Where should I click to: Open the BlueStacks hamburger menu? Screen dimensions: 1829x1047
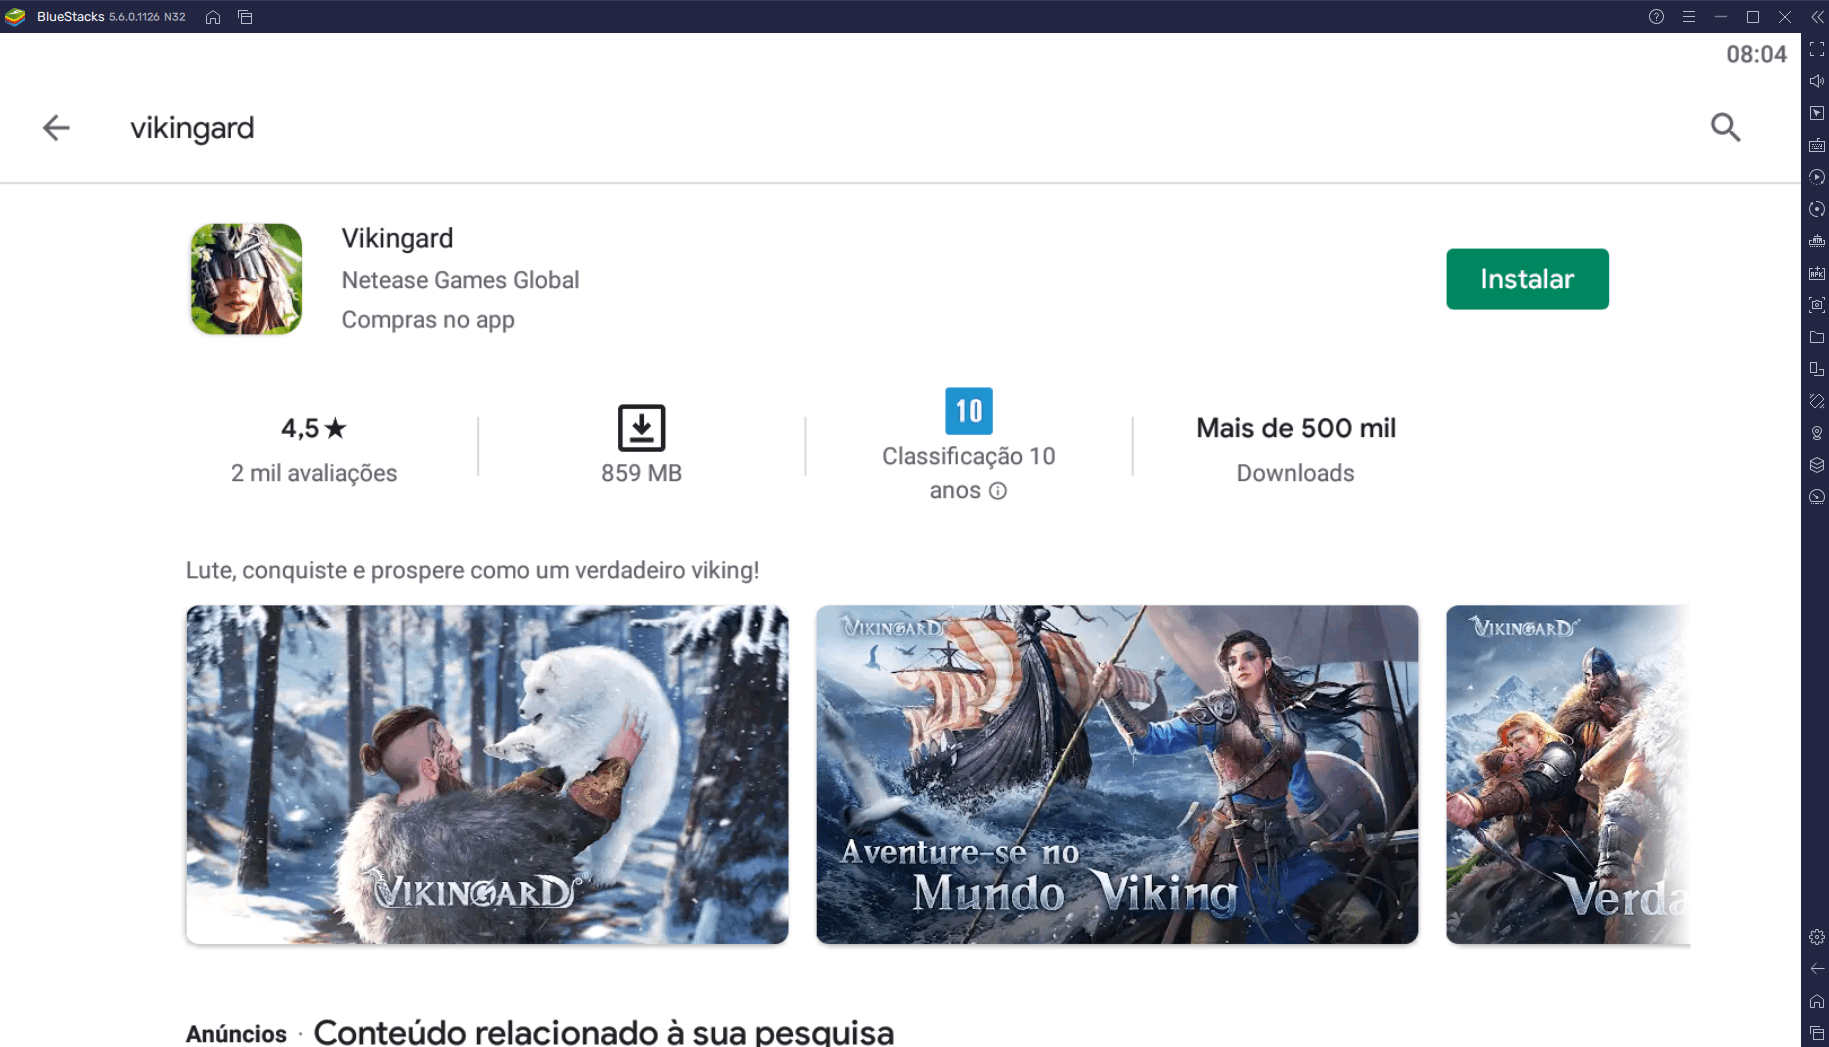point(1688,17)
